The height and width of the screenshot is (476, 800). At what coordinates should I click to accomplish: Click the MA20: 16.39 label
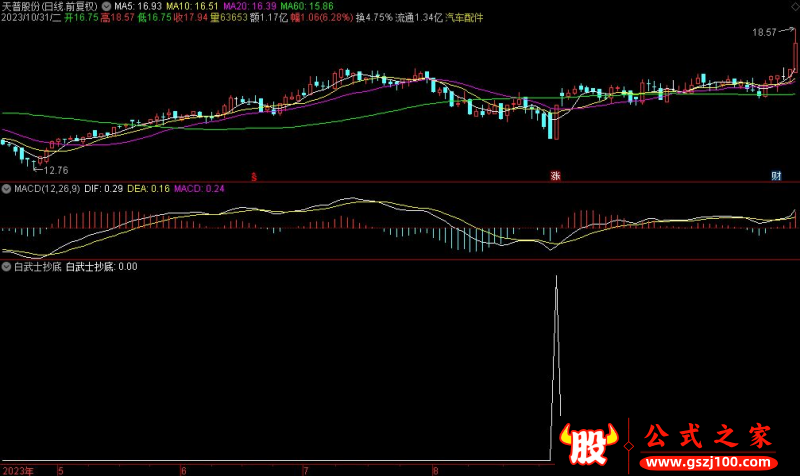point(249,6)
